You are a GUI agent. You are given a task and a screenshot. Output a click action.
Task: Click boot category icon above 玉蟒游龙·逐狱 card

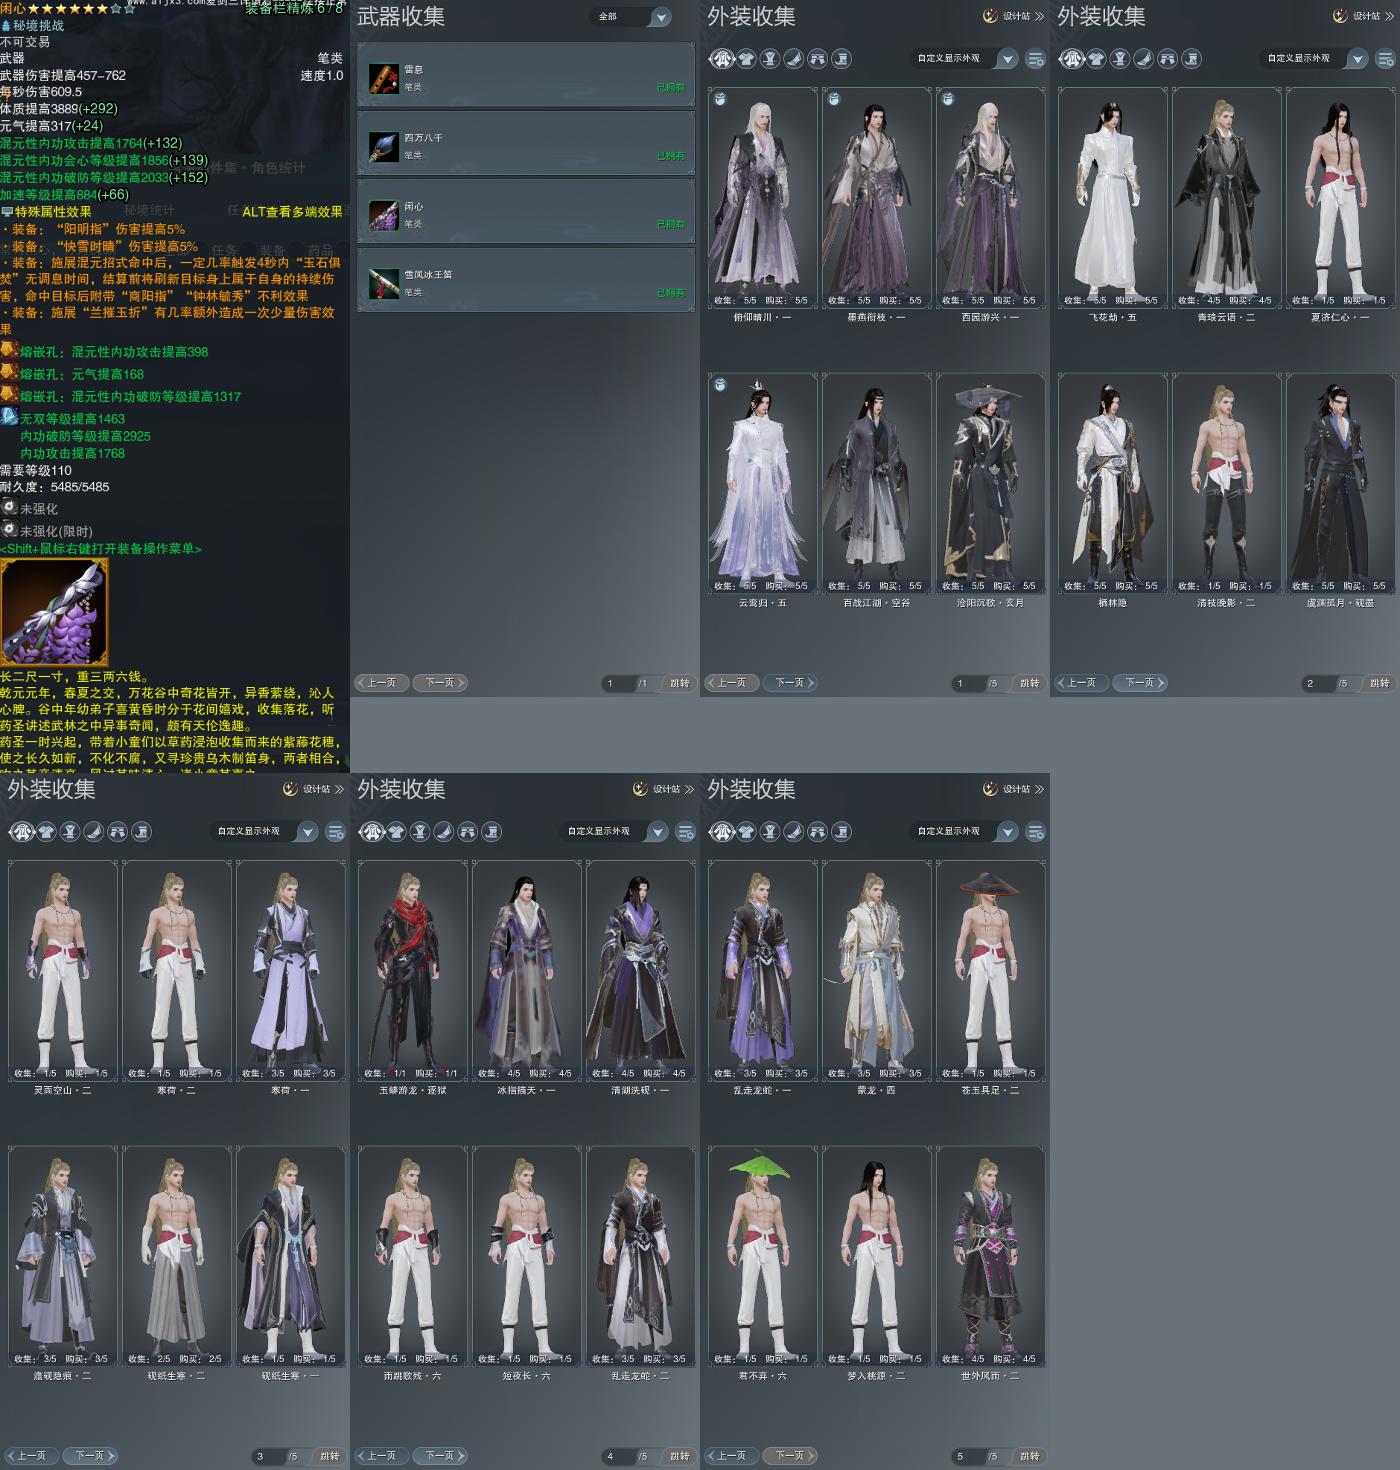tap(492, 832)
